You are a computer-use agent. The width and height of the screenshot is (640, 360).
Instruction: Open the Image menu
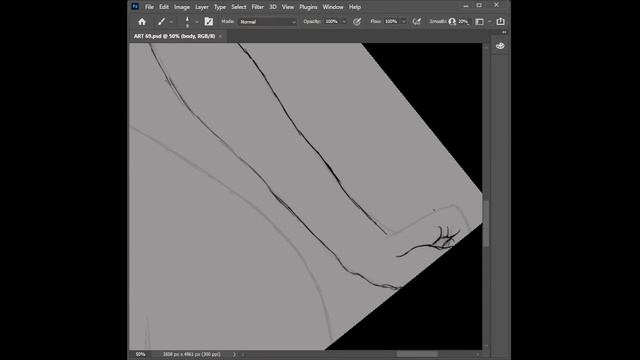point(182,7)
